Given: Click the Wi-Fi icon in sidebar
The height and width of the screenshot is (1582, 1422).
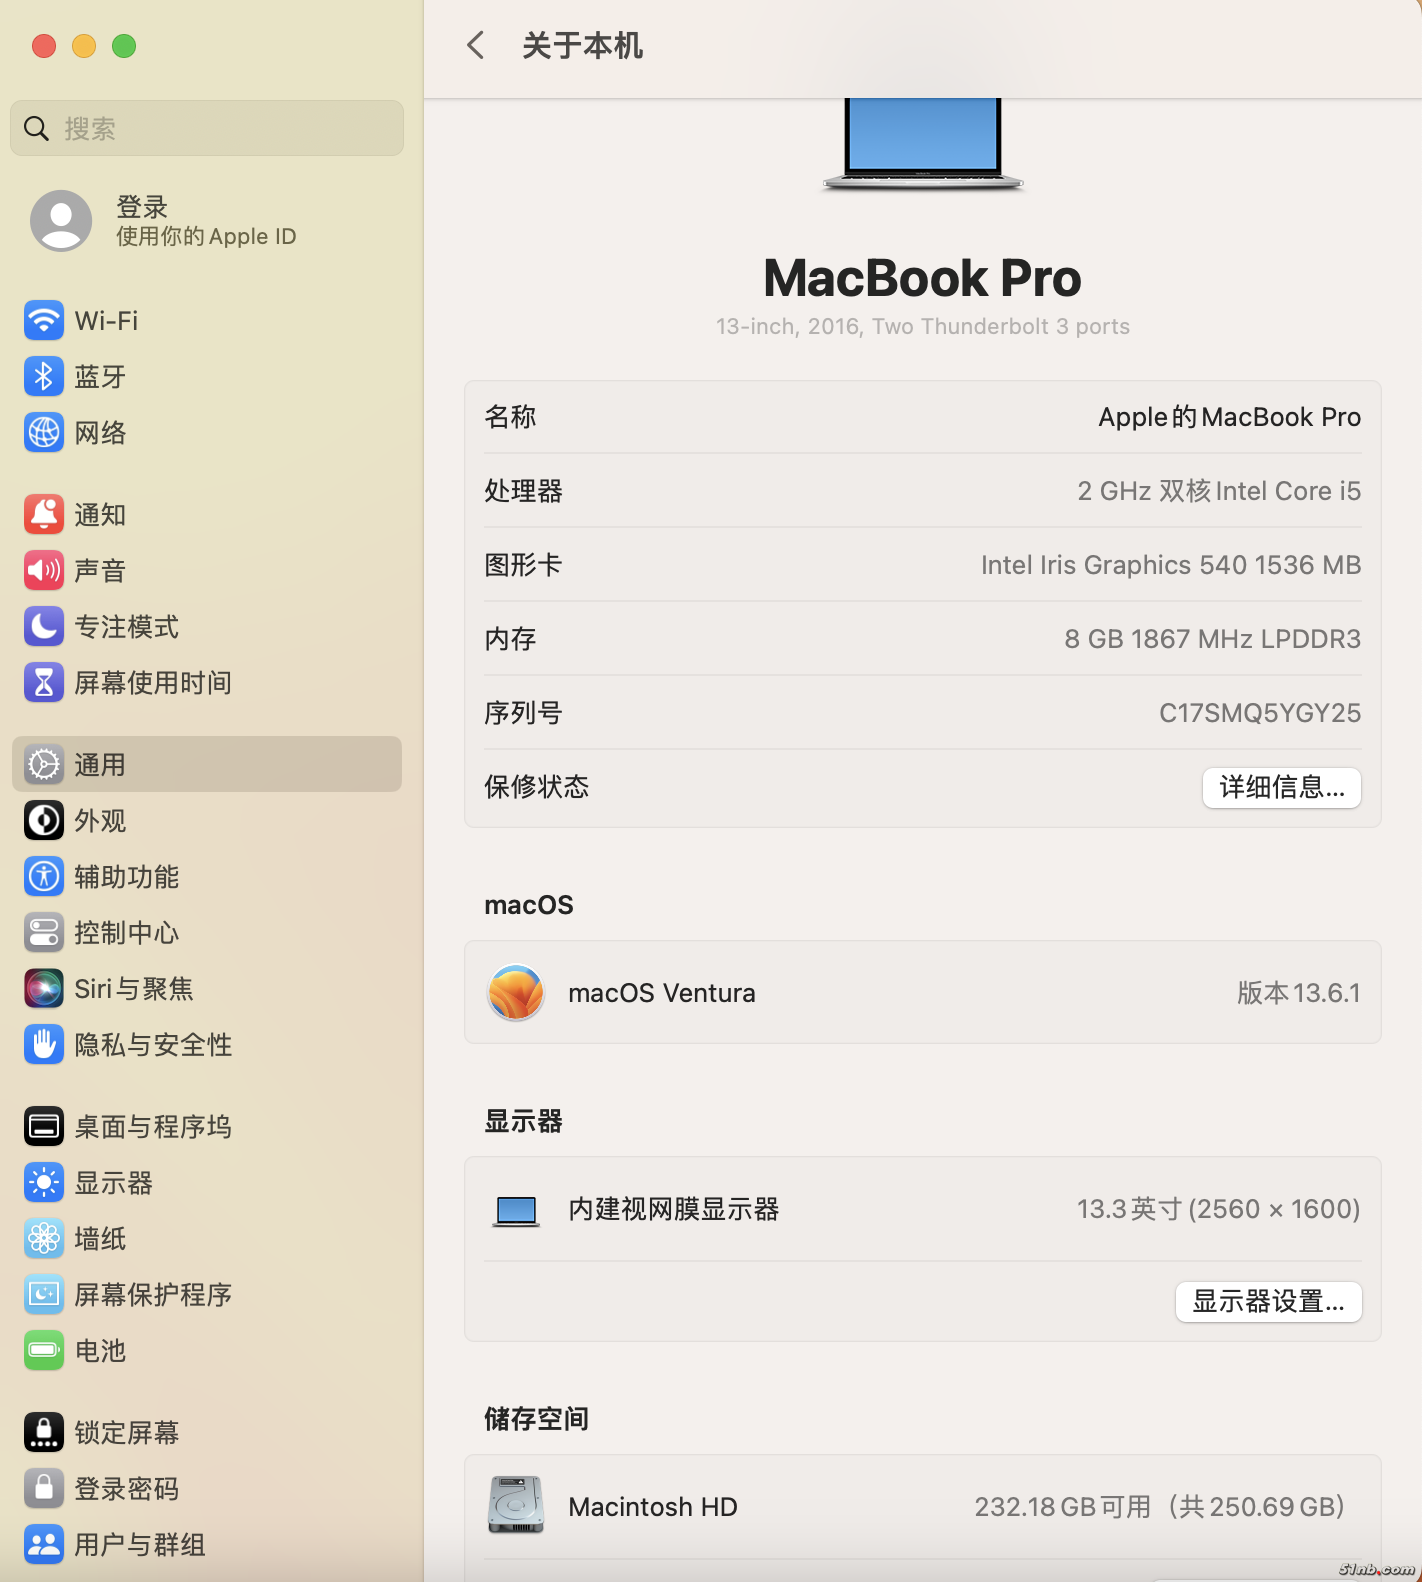Looking at the screenshot, I should point(44,321).
